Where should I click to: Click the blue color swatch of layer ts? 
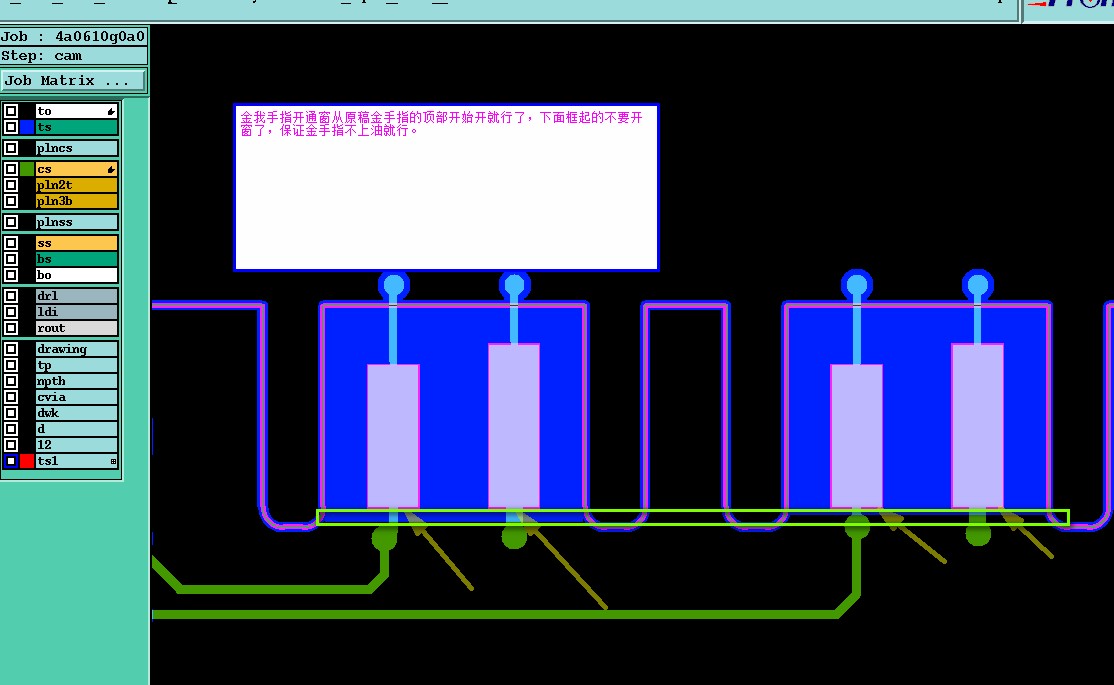27,127
